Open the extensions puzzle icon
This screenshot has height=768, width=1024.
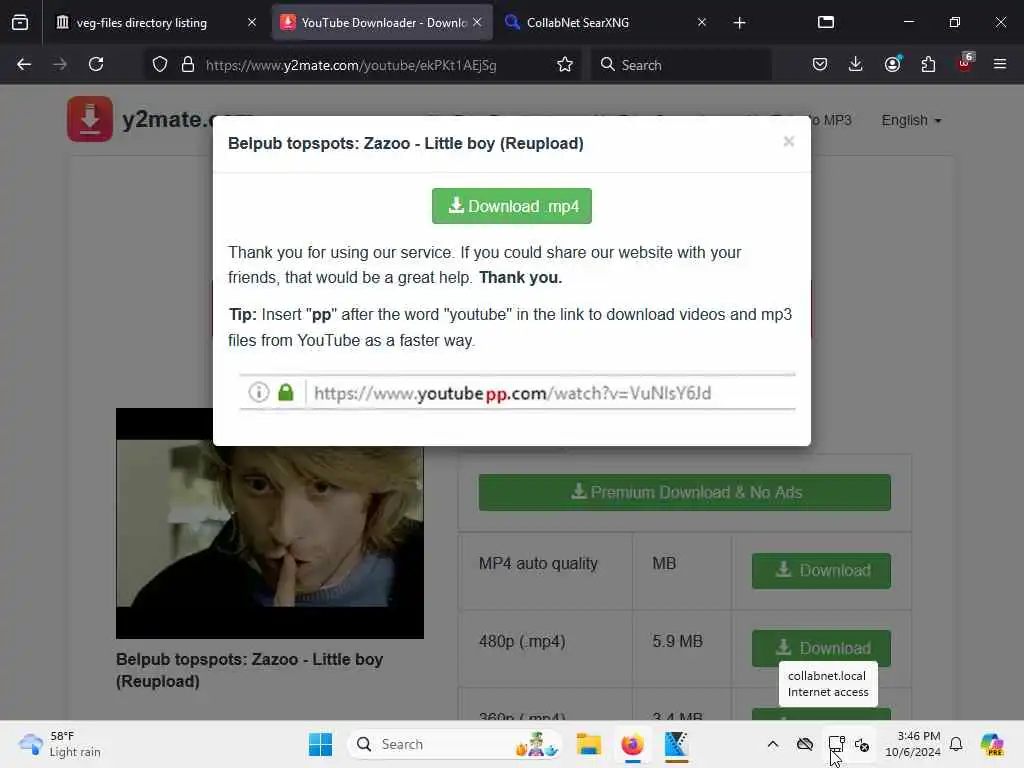pyautogui.click(x=928, y=64)
